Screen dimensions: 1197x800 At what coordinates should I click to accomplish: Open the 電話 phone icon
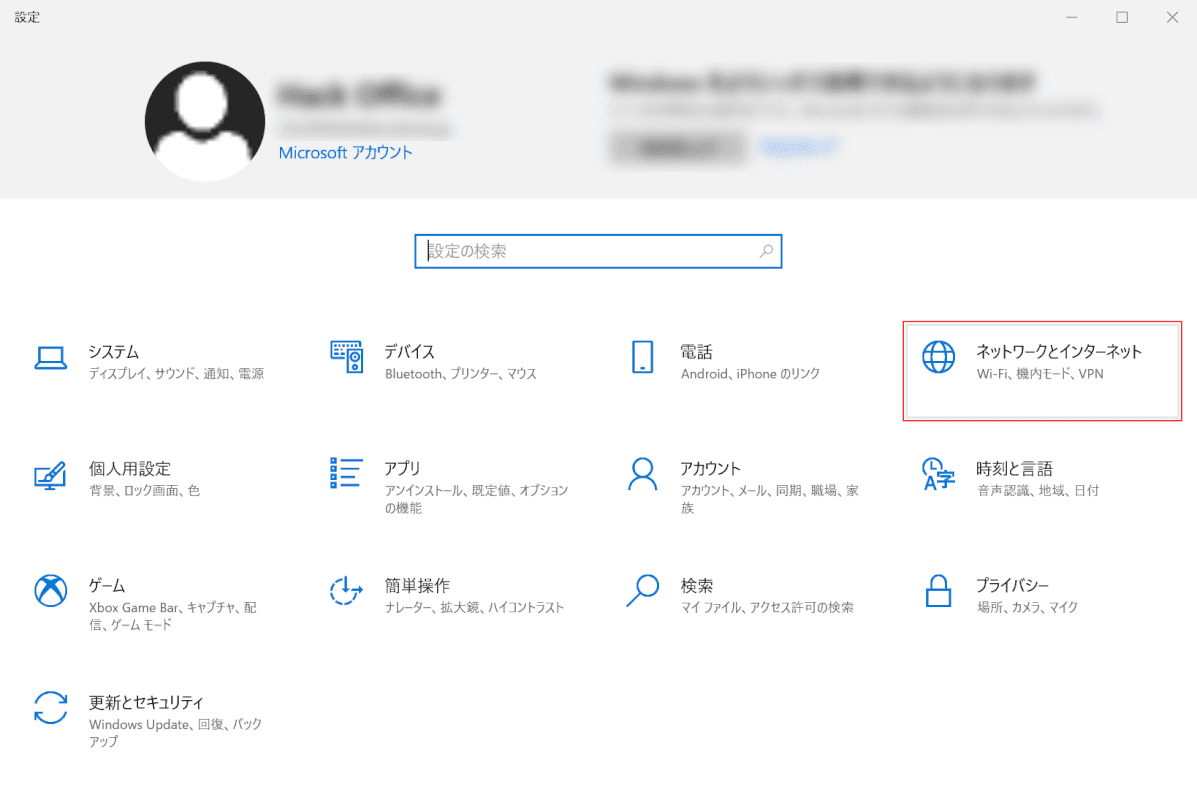pyautogui.click(x=643, y=357)
